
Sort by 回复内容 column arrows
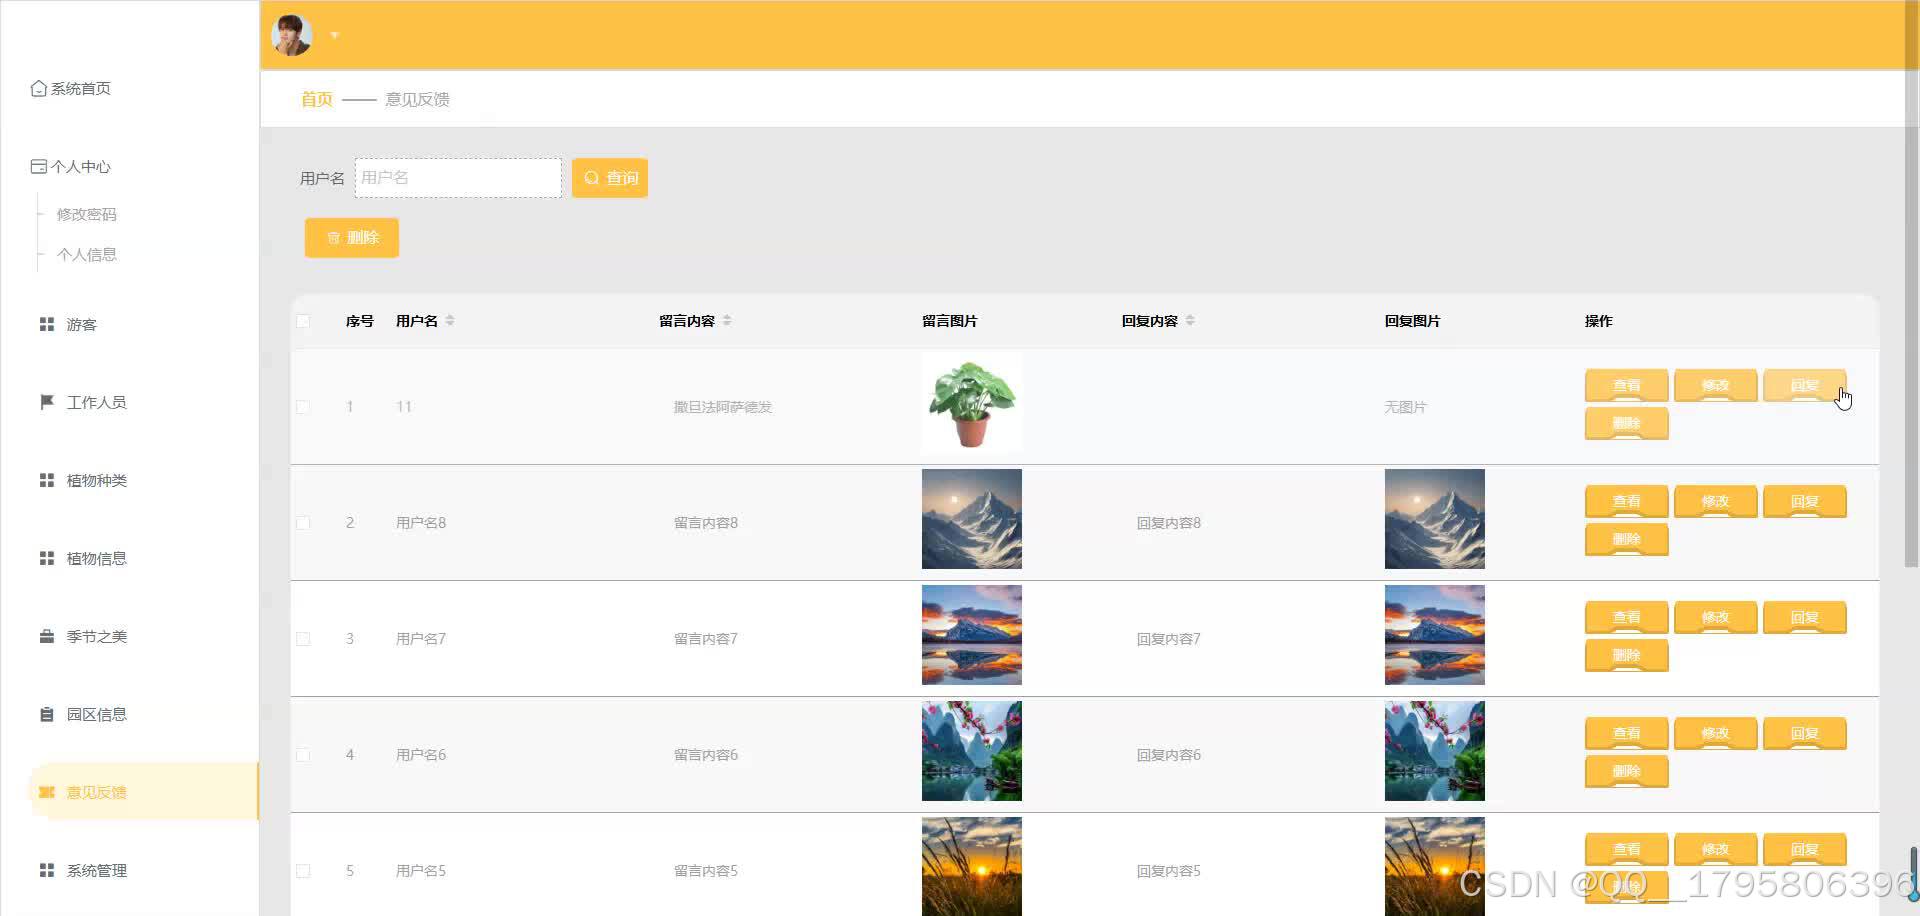(1190, 321)
